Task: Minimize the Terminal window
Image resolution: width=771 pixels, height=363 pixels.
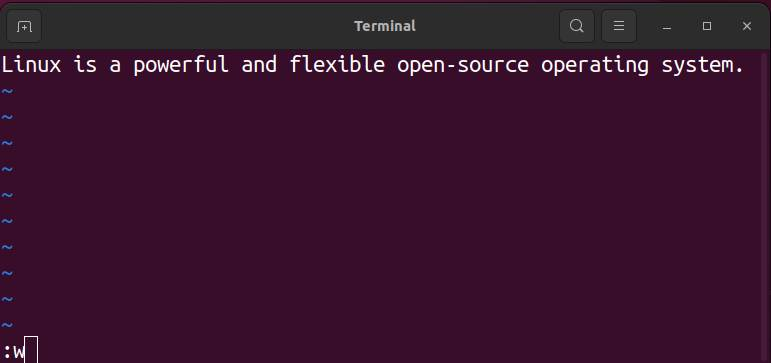Action: pyautogui.click(x=667, y=26)
